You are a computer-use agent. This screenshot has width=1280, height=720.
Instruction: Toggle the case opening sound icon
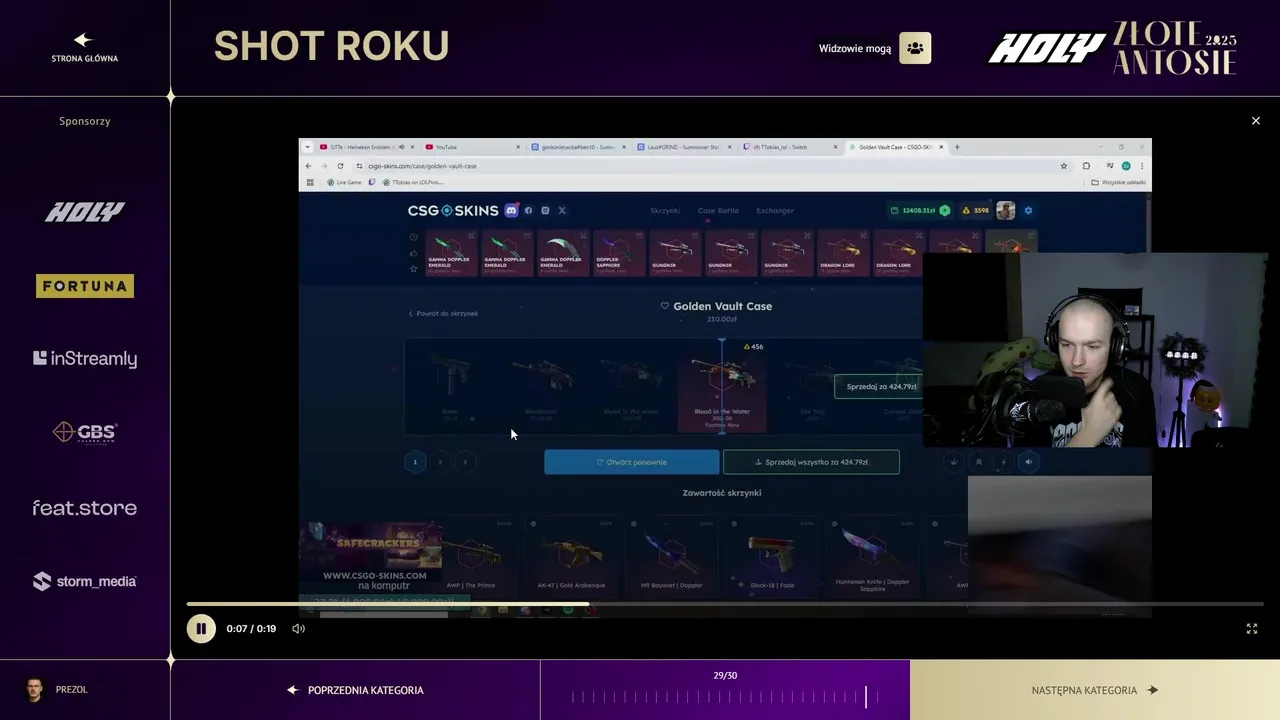[x=1029, y=462]
